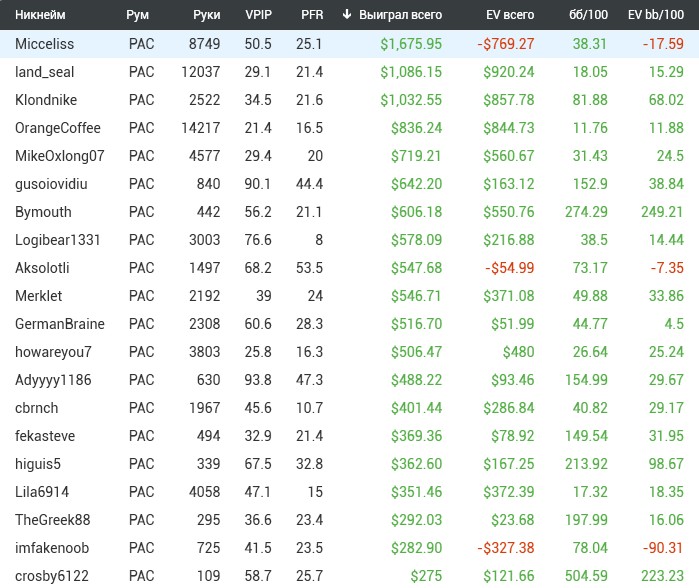Click Klondnike бб/100 value 81.88

coord(590,100)
